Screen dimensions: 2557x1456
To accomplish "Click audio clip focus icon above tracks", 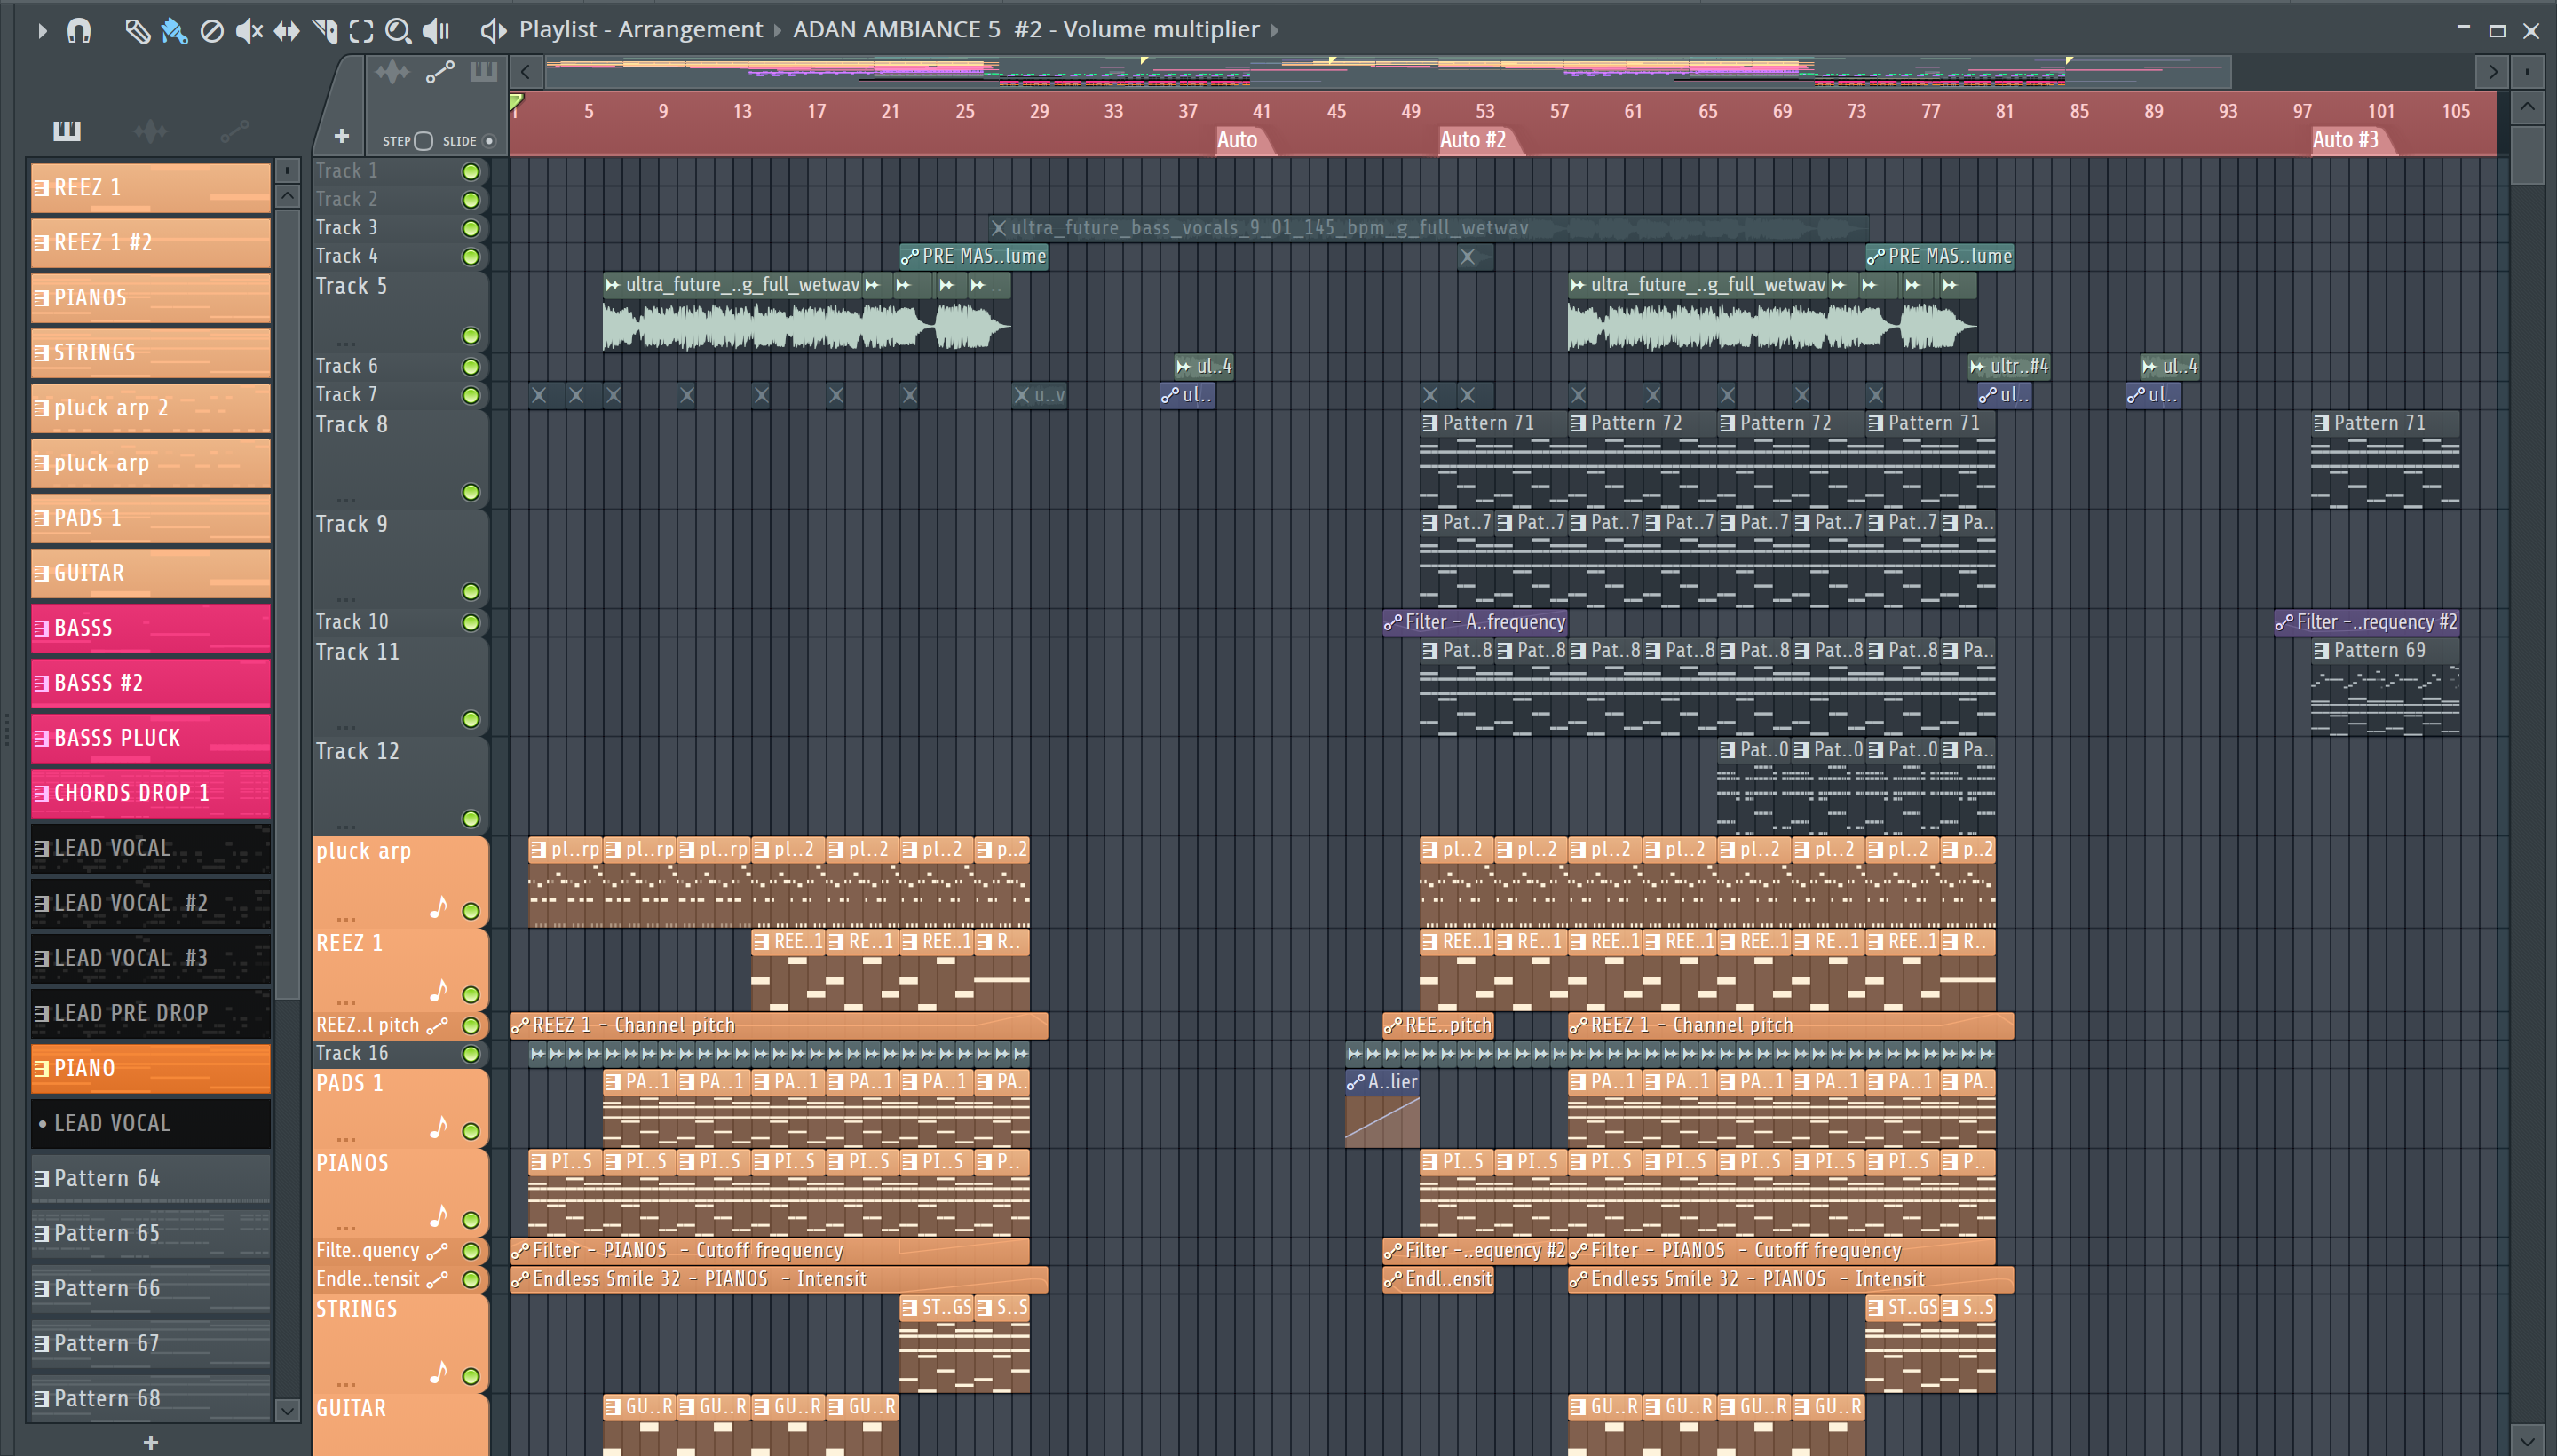I will click(x=392, y=72).
